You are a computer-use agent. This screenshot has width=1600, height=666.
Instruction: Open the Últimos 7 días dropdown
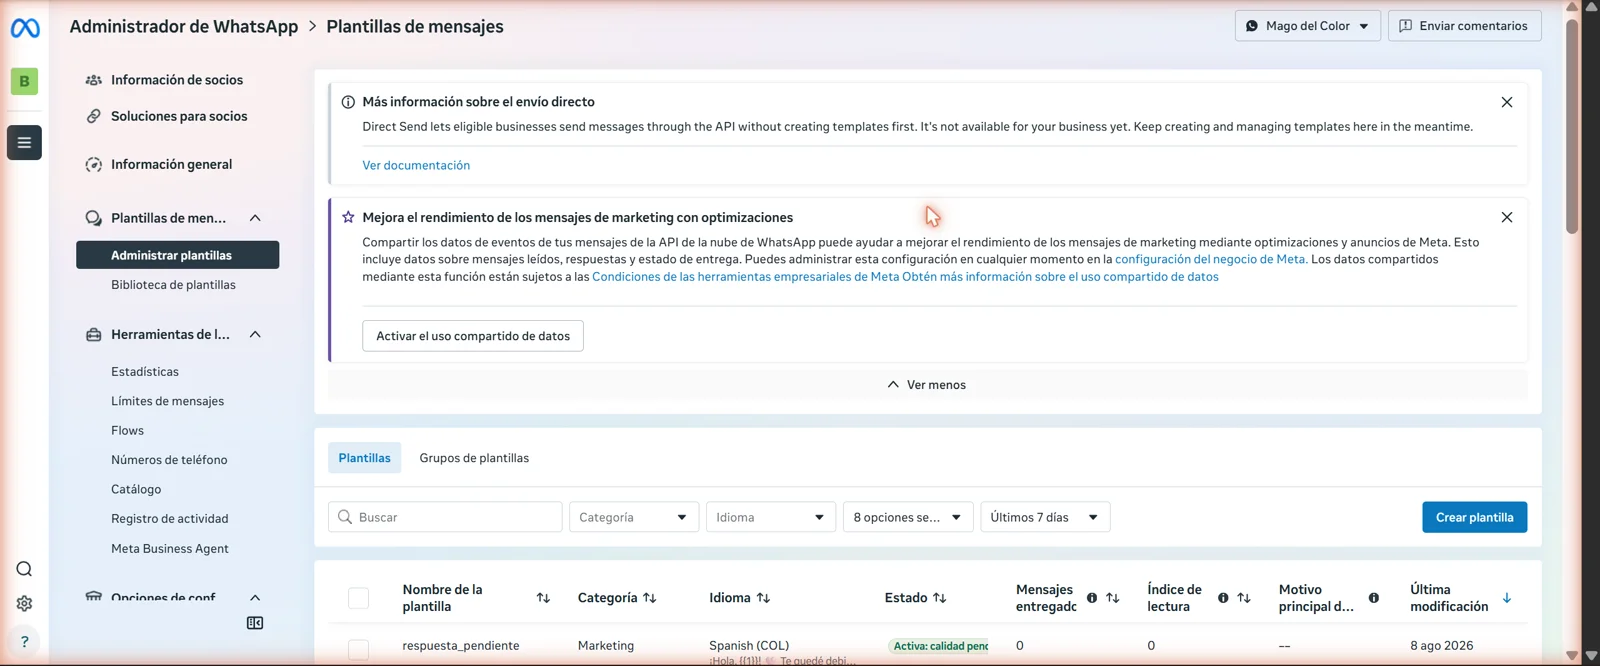click(1045, 517)
